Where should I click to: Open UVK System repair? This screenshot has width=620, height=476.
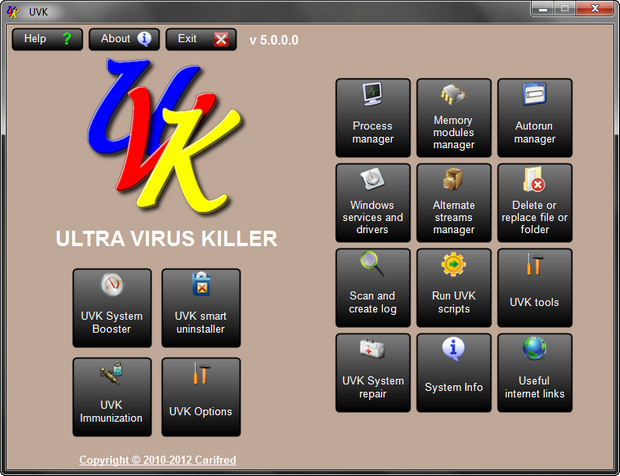[x=373, y=373]
